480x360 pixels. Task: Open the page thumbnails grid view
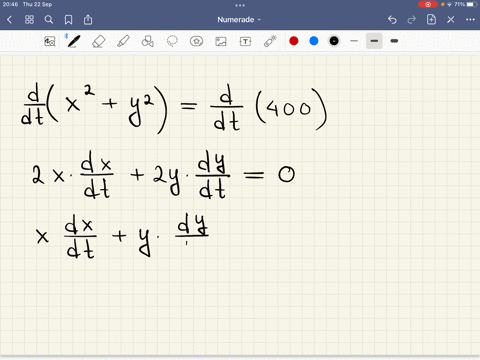click(29, 20)
